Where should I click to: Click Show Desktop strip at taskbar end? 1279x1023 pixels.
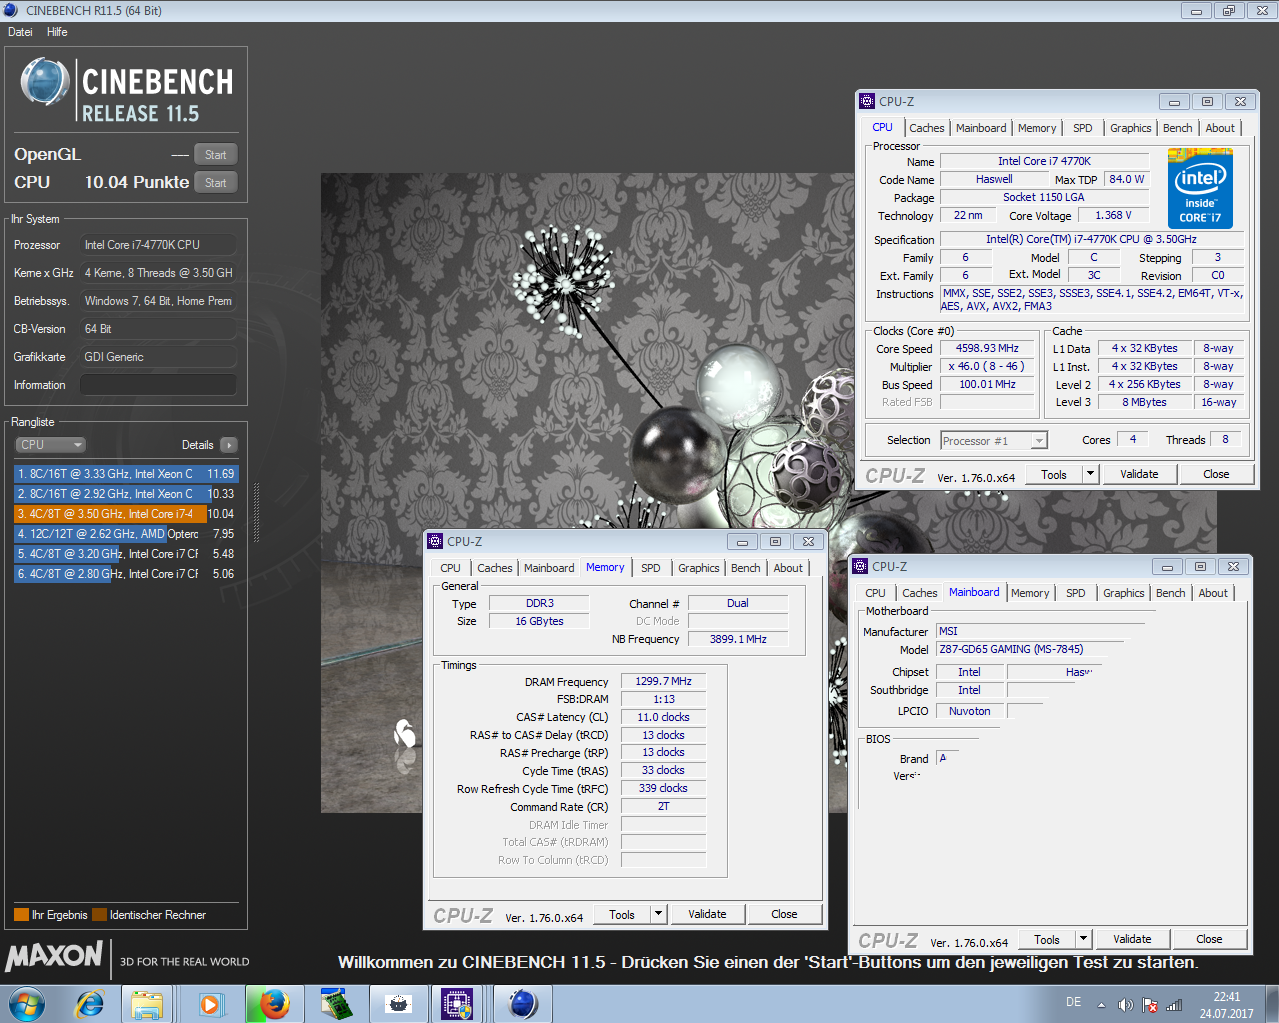1271,1004
